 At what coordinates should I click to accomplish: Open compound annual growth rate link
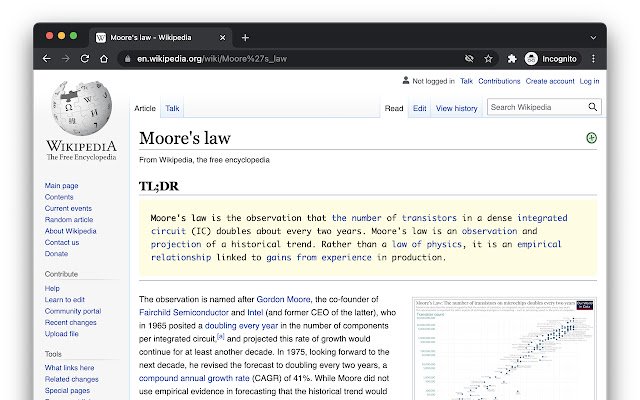point(194,378)
